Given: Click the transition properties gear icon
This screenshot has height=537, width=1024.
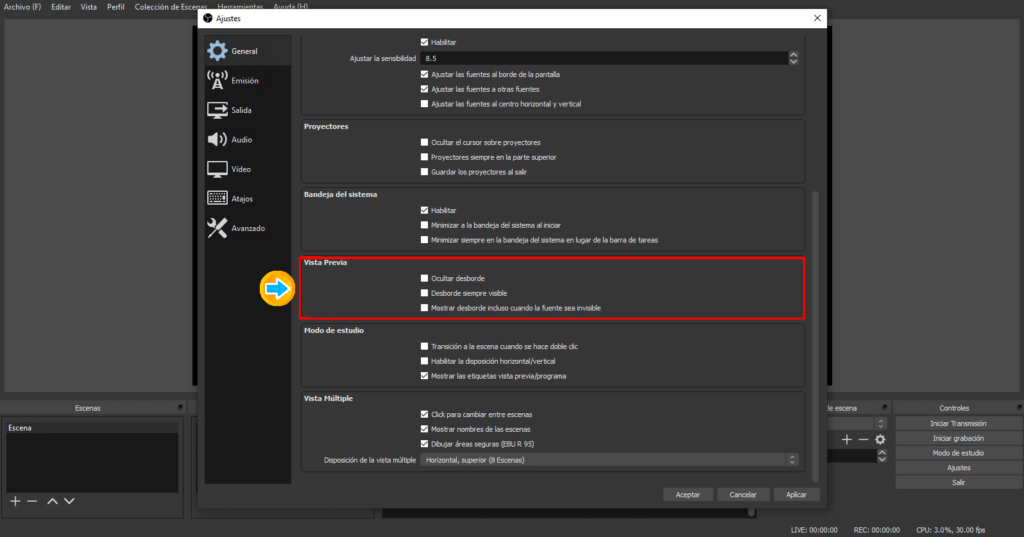Looking at the screenshot, I should [880, 439].
